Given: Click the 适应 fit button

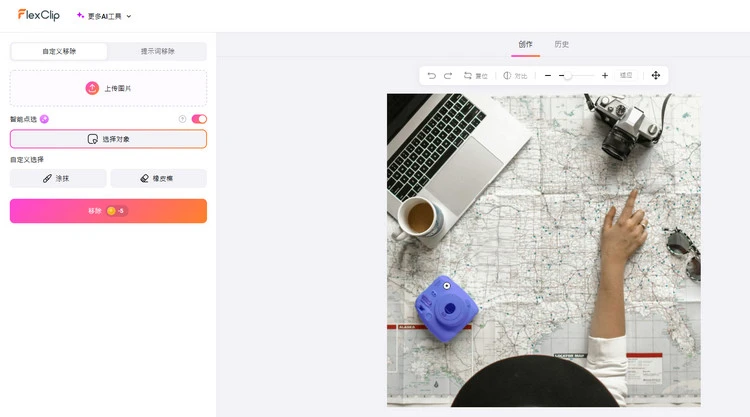Looking at the screenshot, I should [x=626, y=76].
